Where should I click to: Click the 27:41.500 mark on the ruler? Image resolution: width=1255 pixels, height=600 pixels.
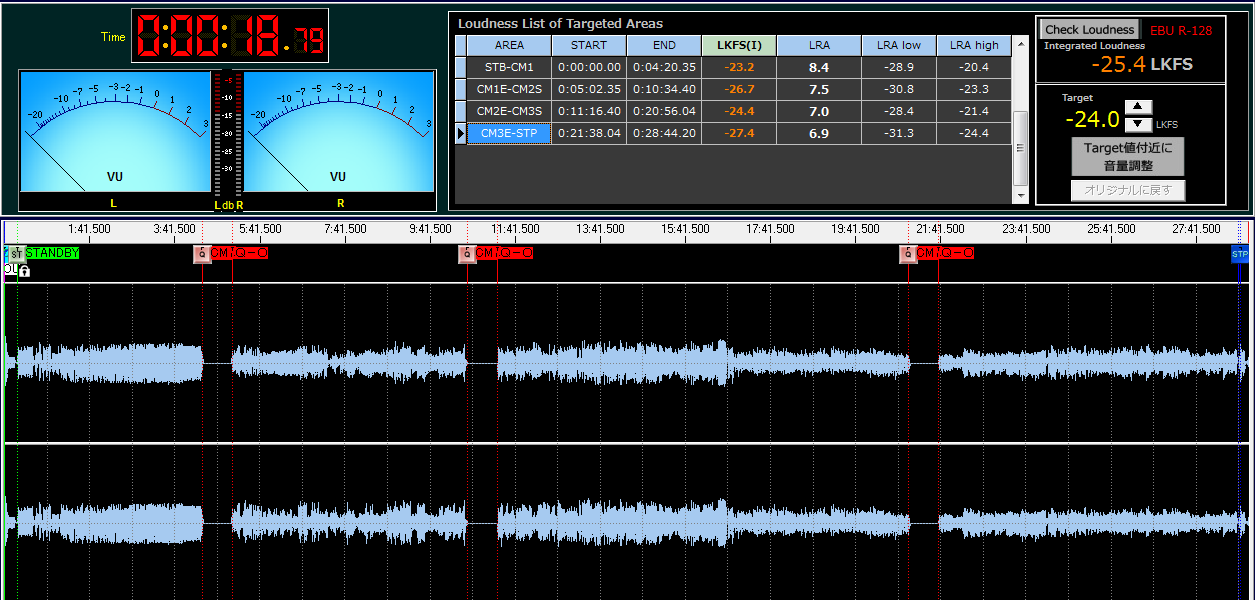pyautogui.click(x=1196, y=229)
